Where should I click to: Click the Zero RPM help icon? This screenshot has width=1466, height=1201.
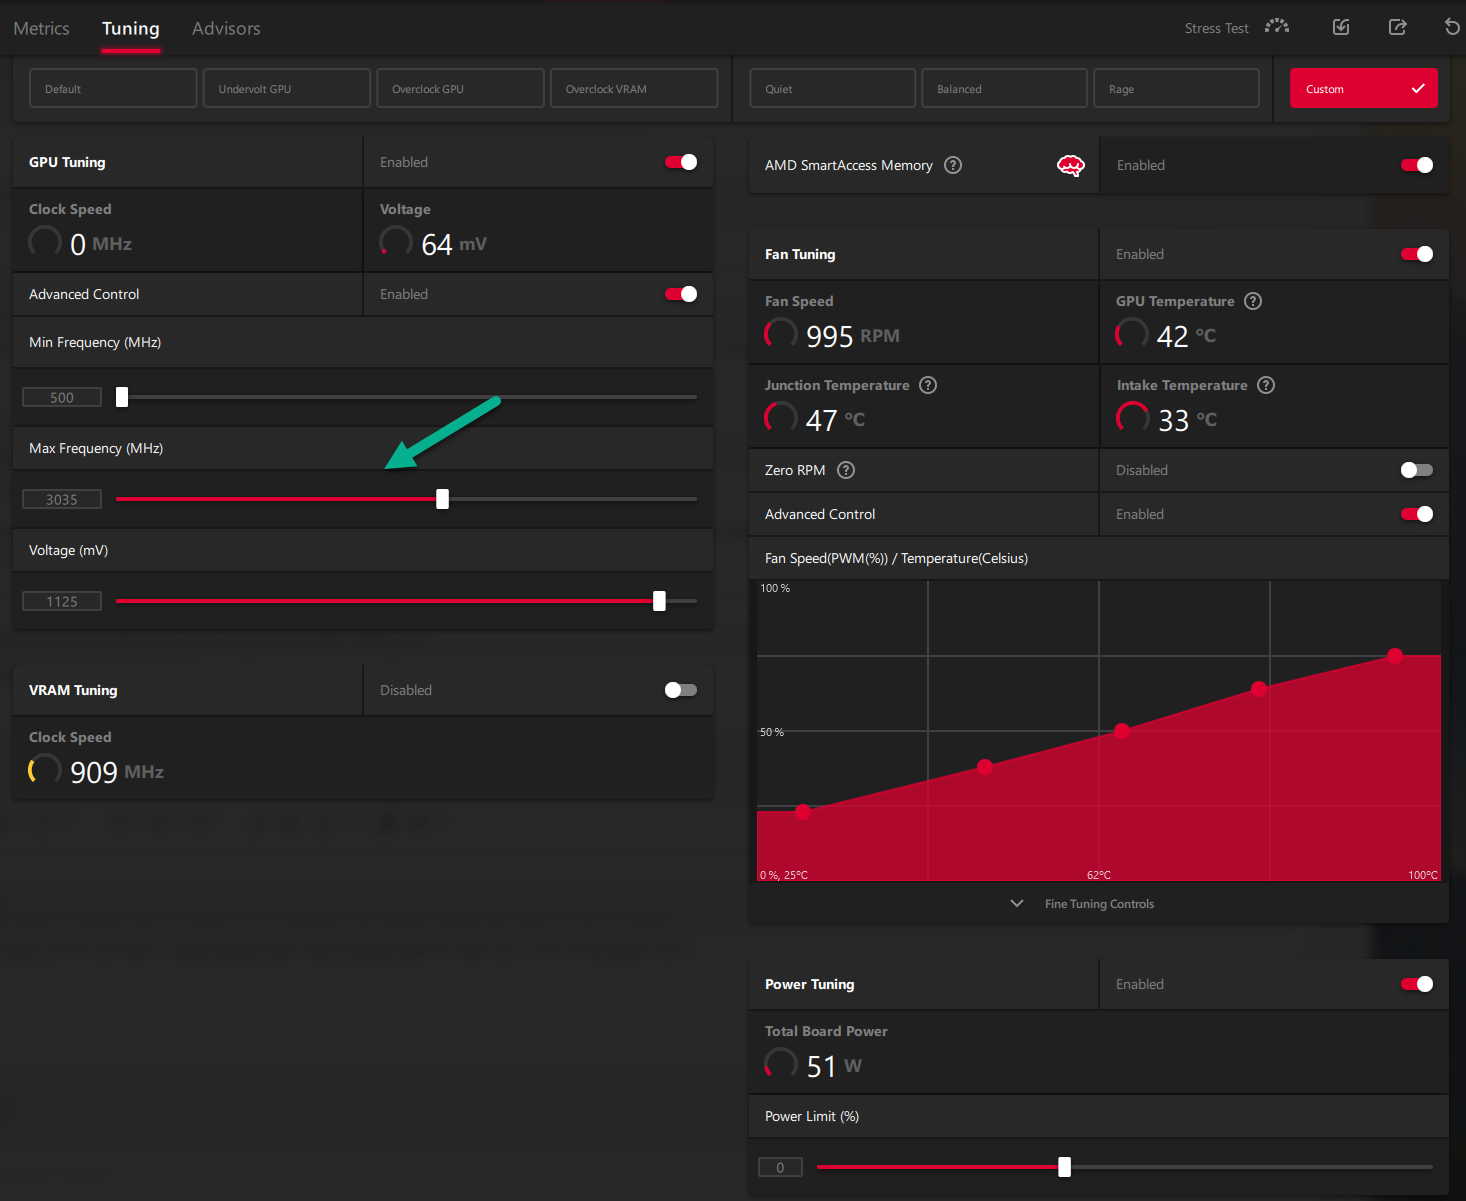tap(846, 470)
